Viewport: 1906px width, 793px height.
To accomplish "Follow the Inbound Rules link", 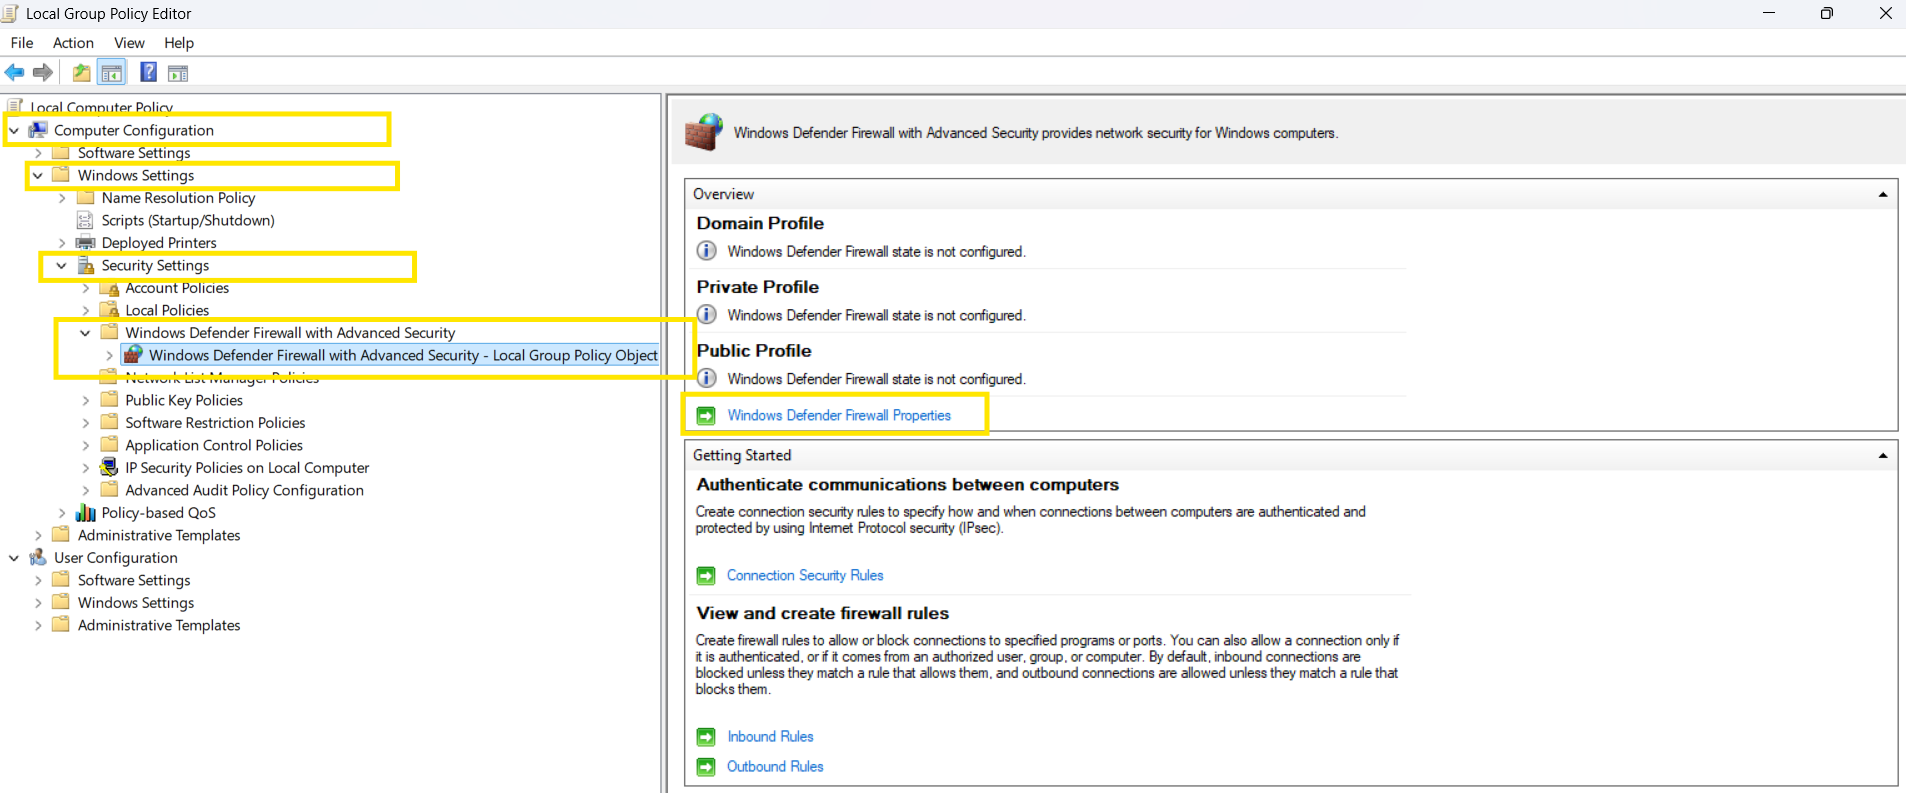I will [x=770, y=736].
